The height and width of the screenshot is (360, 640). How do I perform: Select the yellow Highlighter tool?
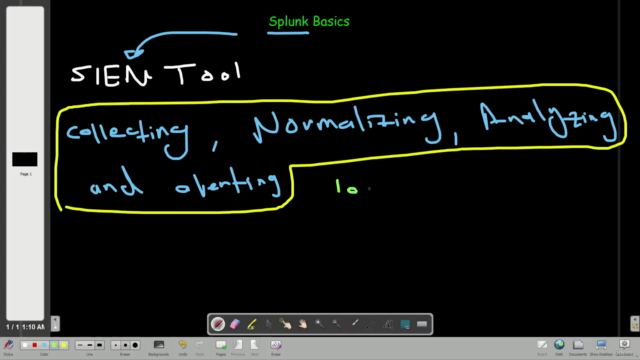click(x=252, y=324)
